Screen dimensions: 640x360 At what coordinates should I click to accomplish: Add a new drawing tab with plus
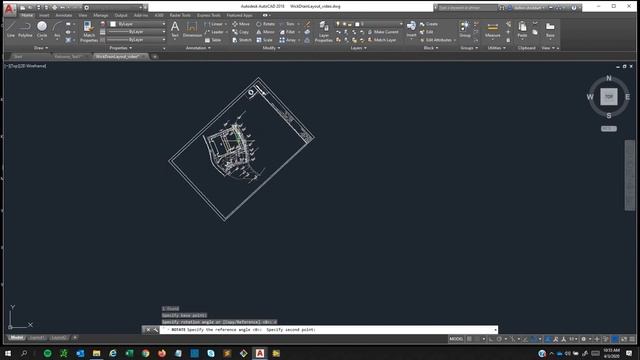(155, 56)
